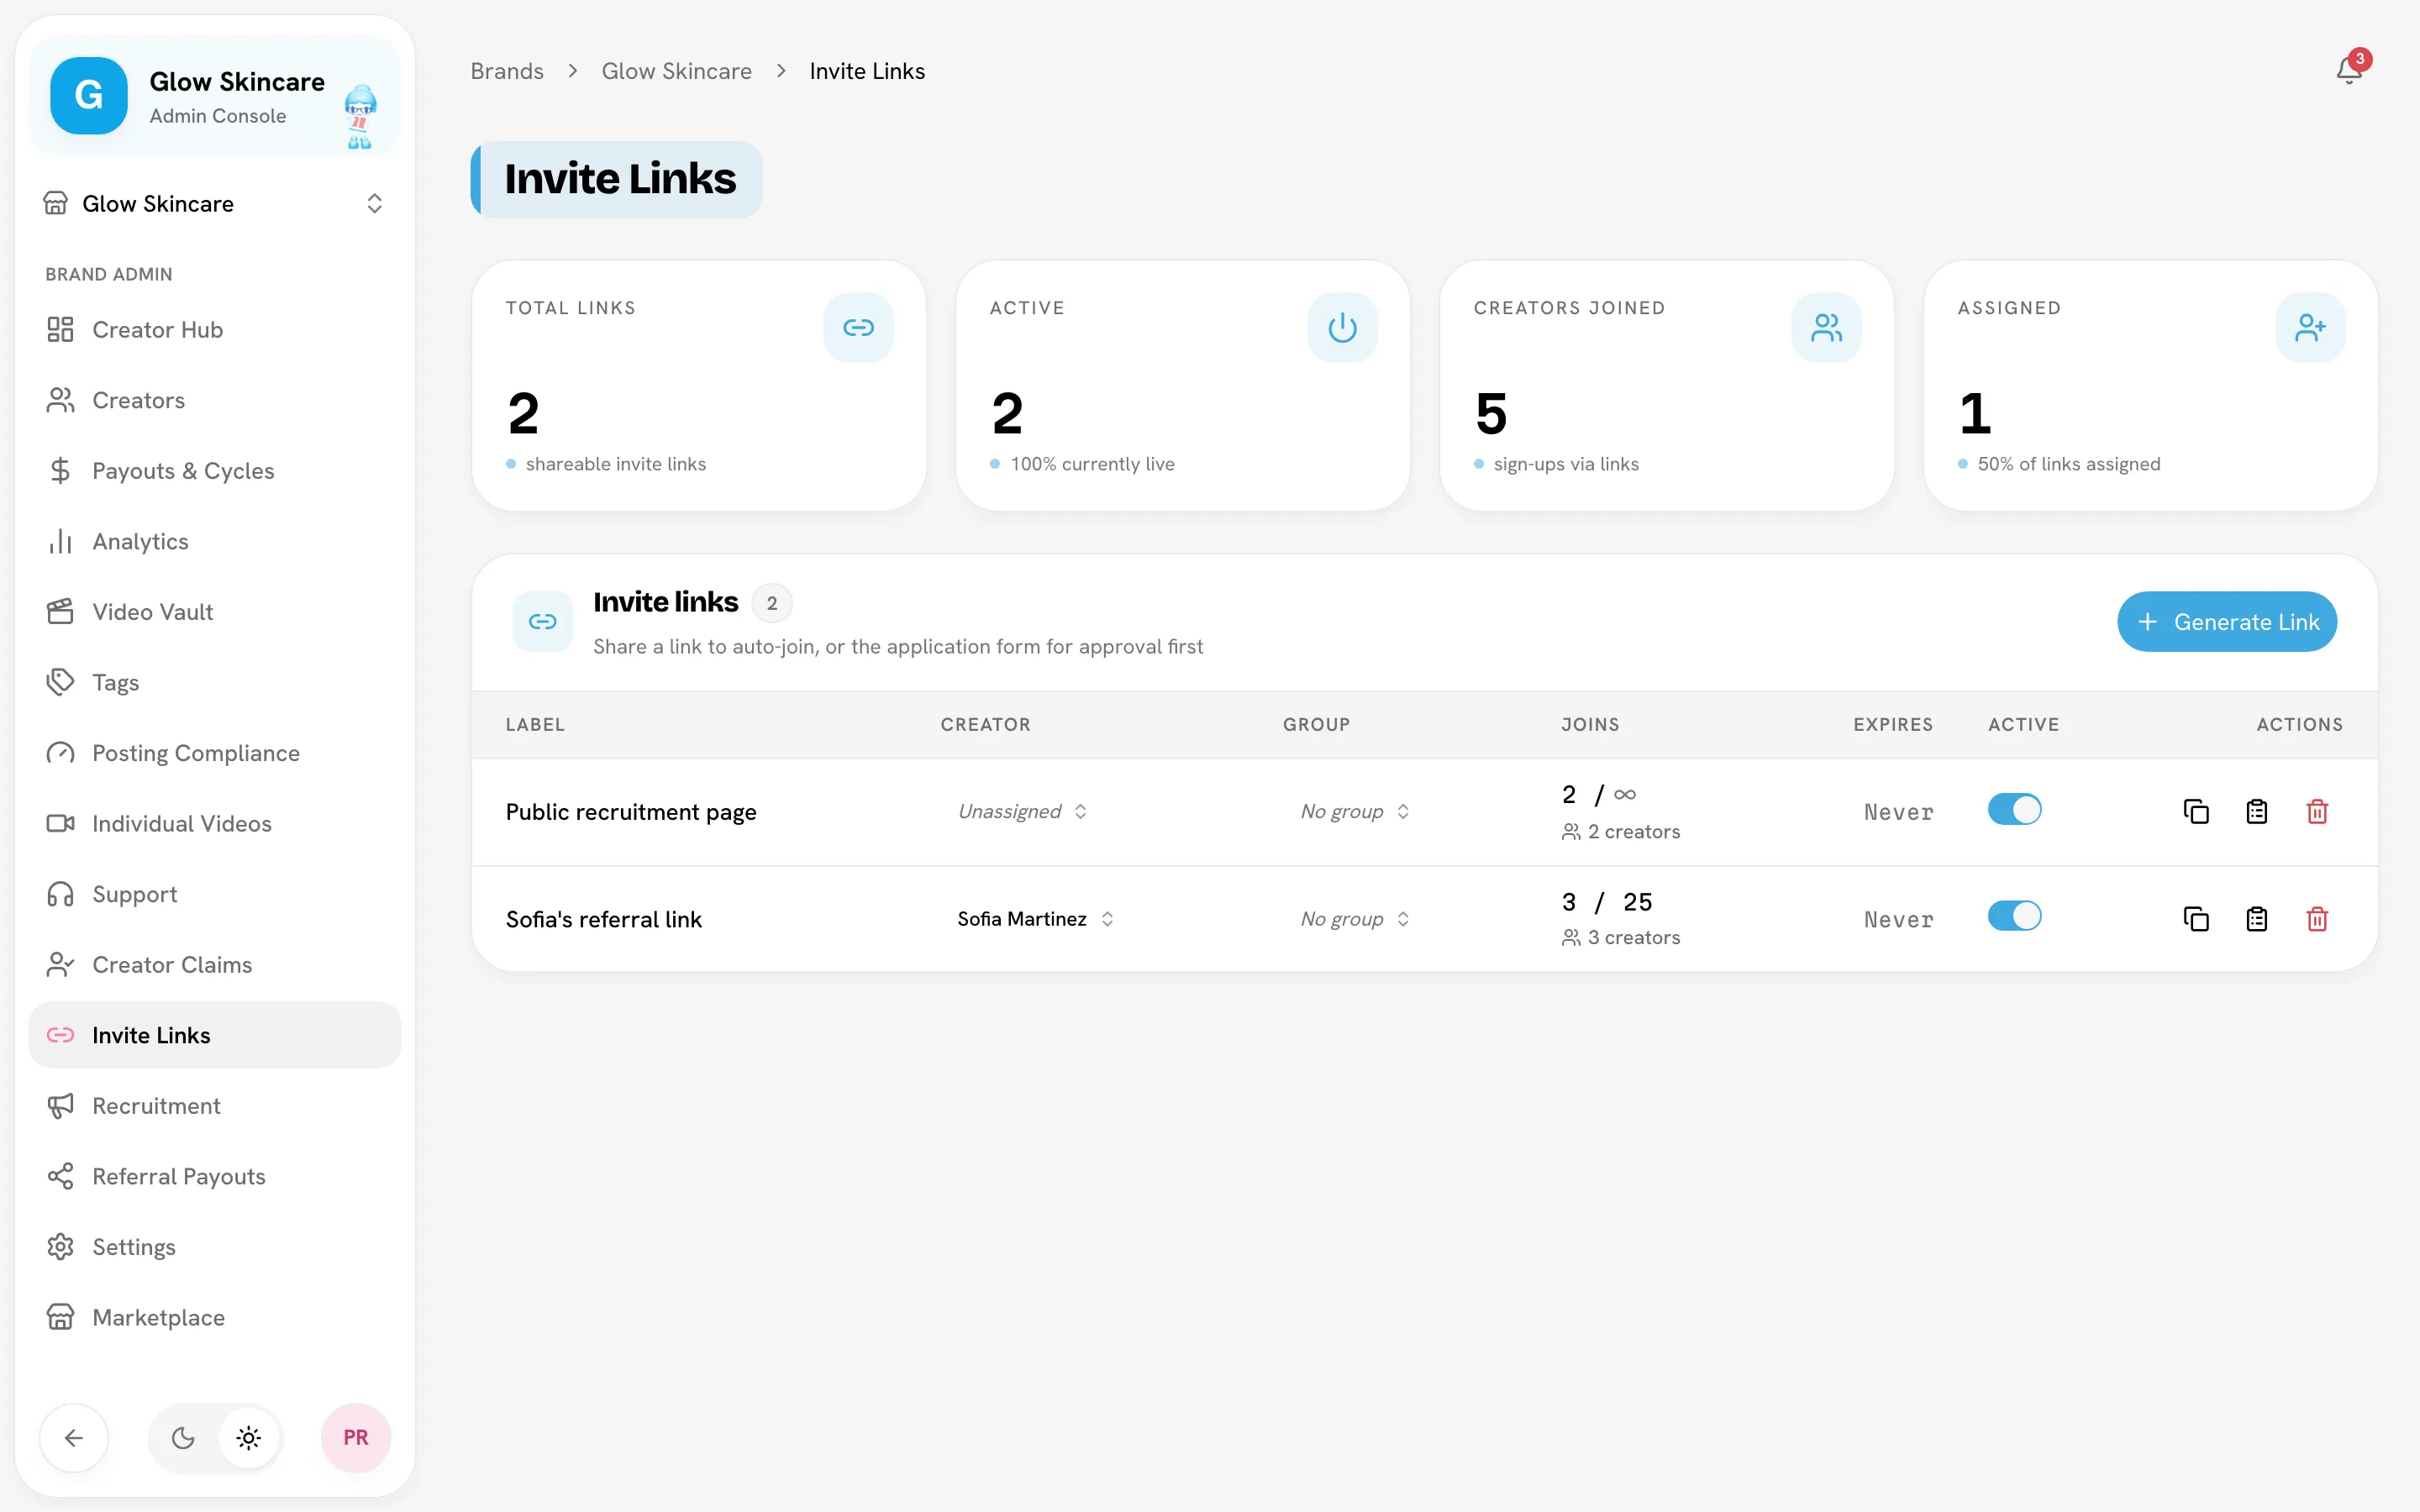
Task: Open Support page
Action: pyautogui.click(x=214, y=894)
